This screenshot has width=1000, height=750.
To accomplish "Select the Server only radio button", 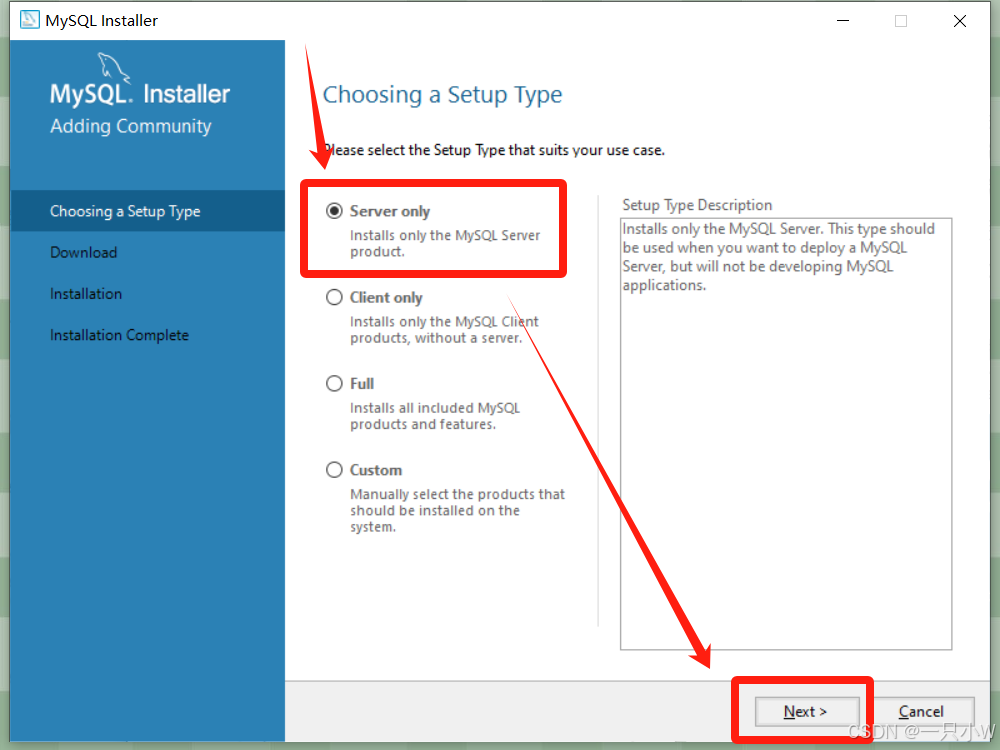I will (x=334, y=211).
